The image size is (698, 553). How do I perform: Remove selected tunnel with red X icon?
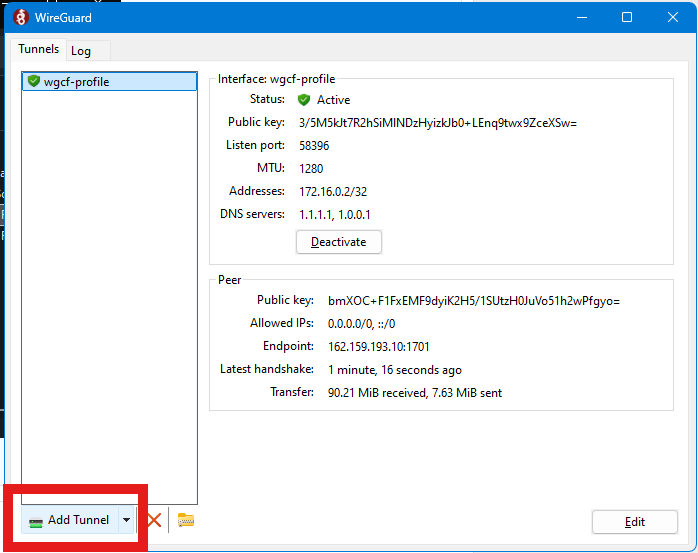pos(154,520)
